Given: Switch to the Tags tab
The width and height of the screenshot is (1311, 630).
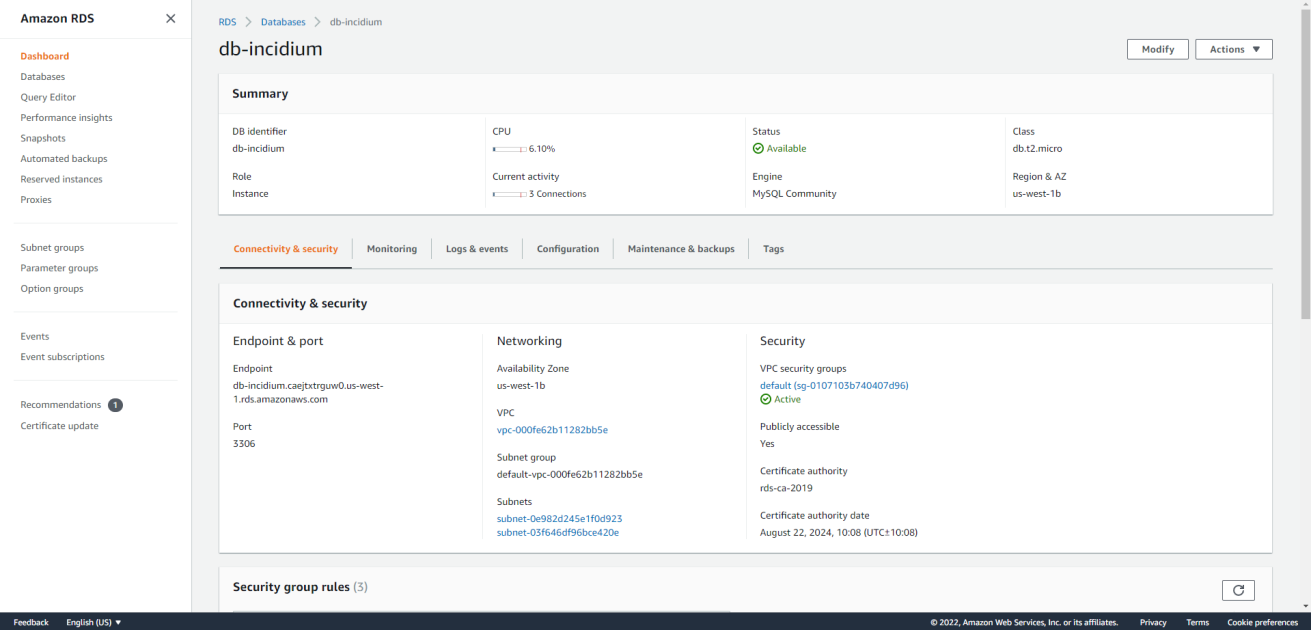Looking at the screenshot, I should pyautogui.click(x=773, y=249).
